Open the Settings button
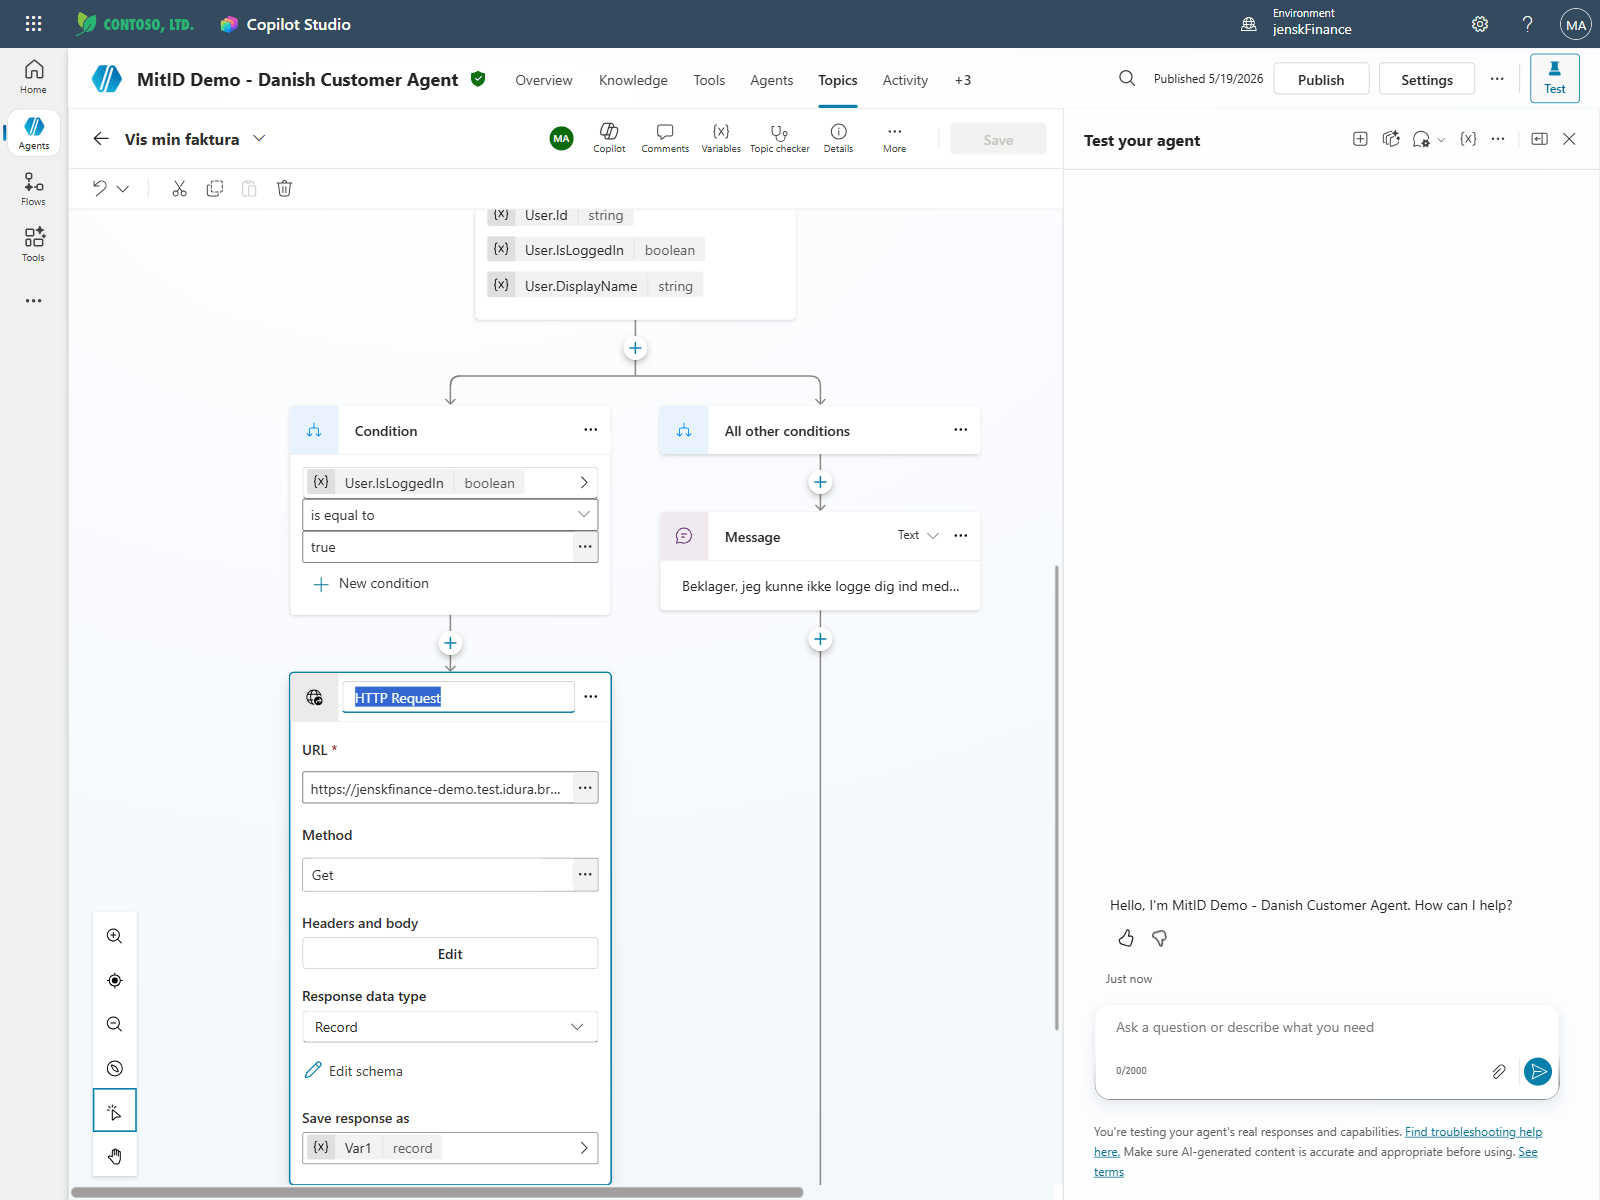Image resolution: width=1600 pixels, height=1200 pixels. click(x=1427, y=79)
